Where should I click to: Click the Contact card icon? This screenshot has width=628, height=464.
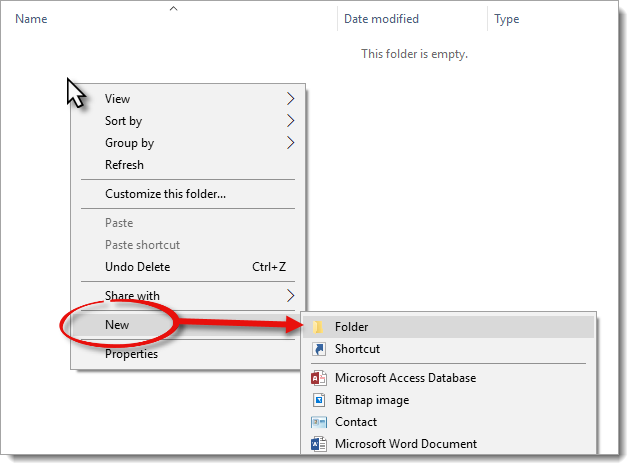(319, 422)
